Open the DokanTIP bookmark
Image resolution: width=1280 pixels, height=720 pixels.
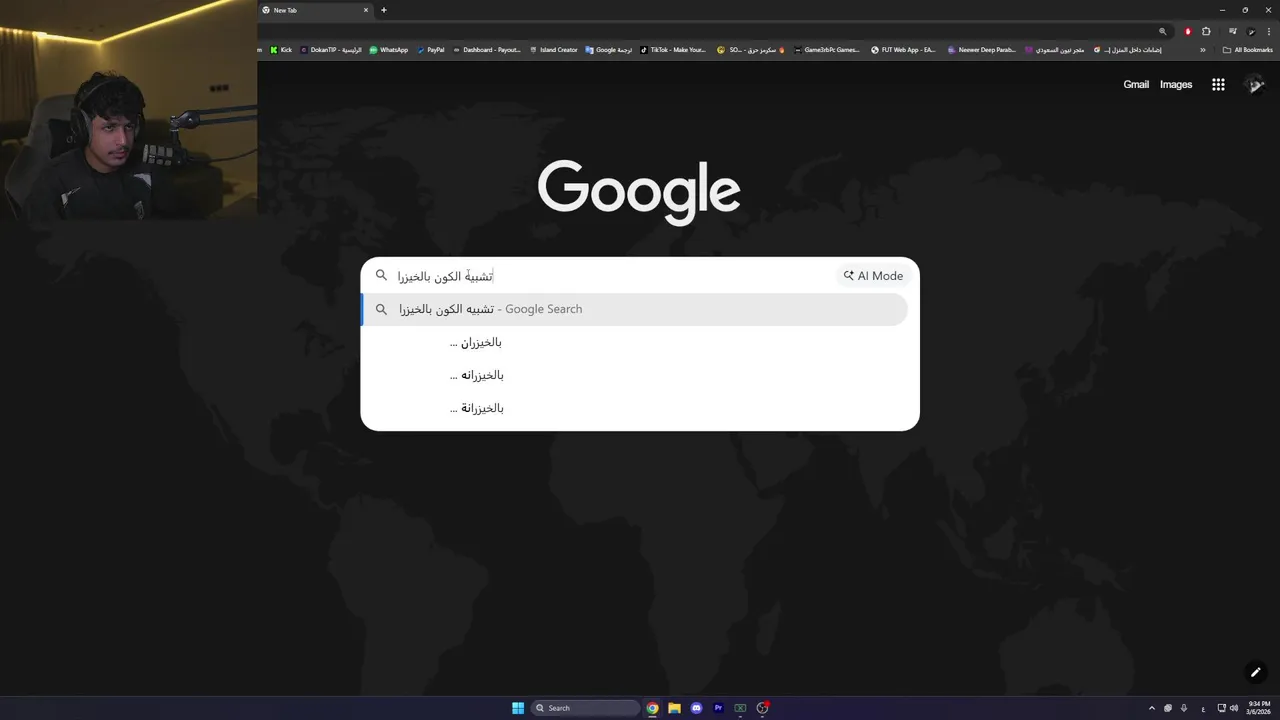pos(331,50)
